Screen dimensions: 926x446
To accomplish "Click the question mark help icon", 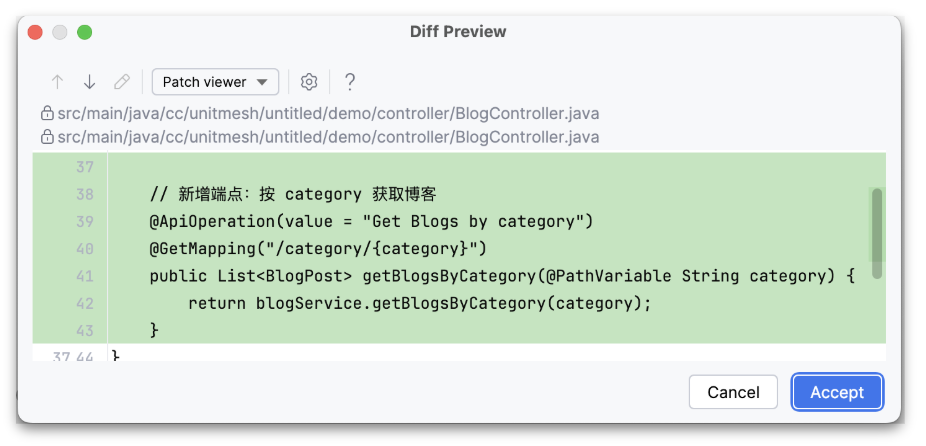I will tap(350, 82).
